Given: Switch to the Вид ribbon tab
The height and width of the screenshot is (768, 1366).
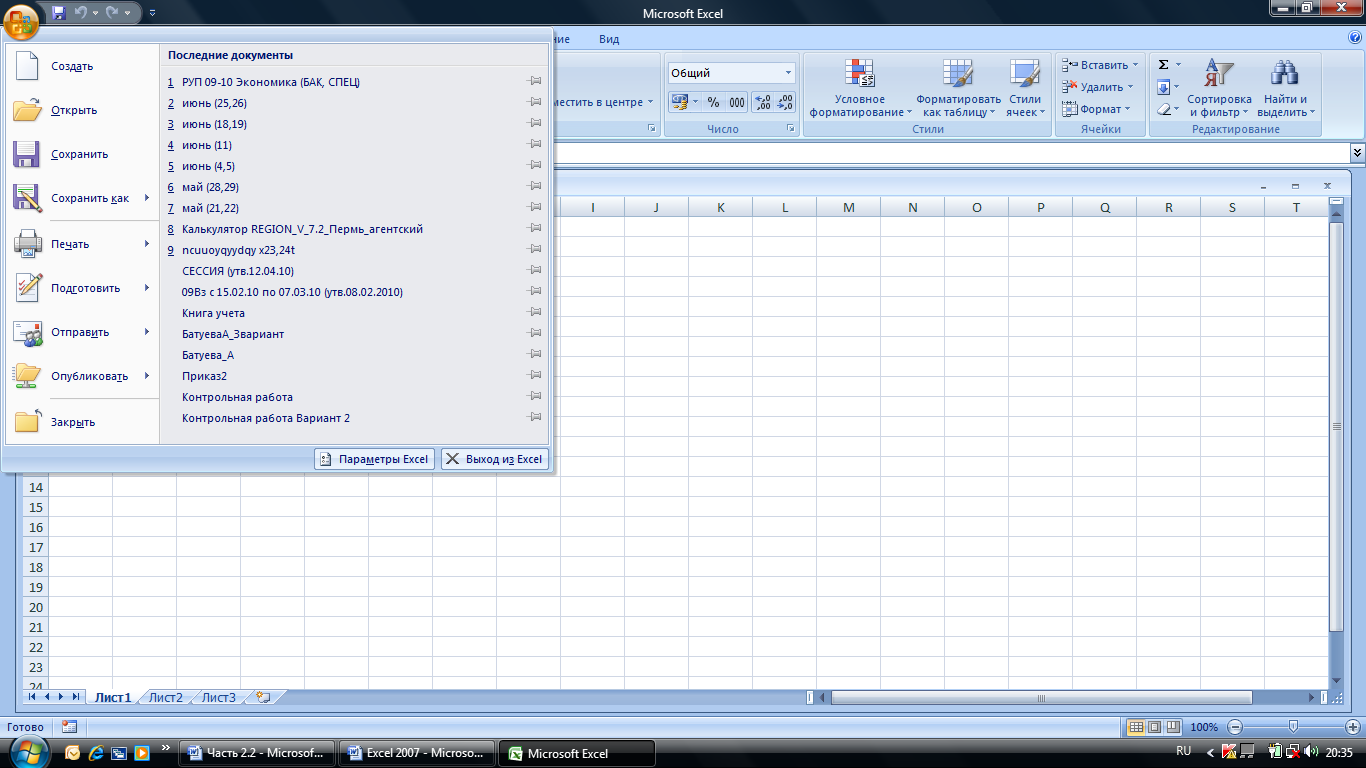Looking at the screenshot, I should pyautogui.click(x=609, y=40).
